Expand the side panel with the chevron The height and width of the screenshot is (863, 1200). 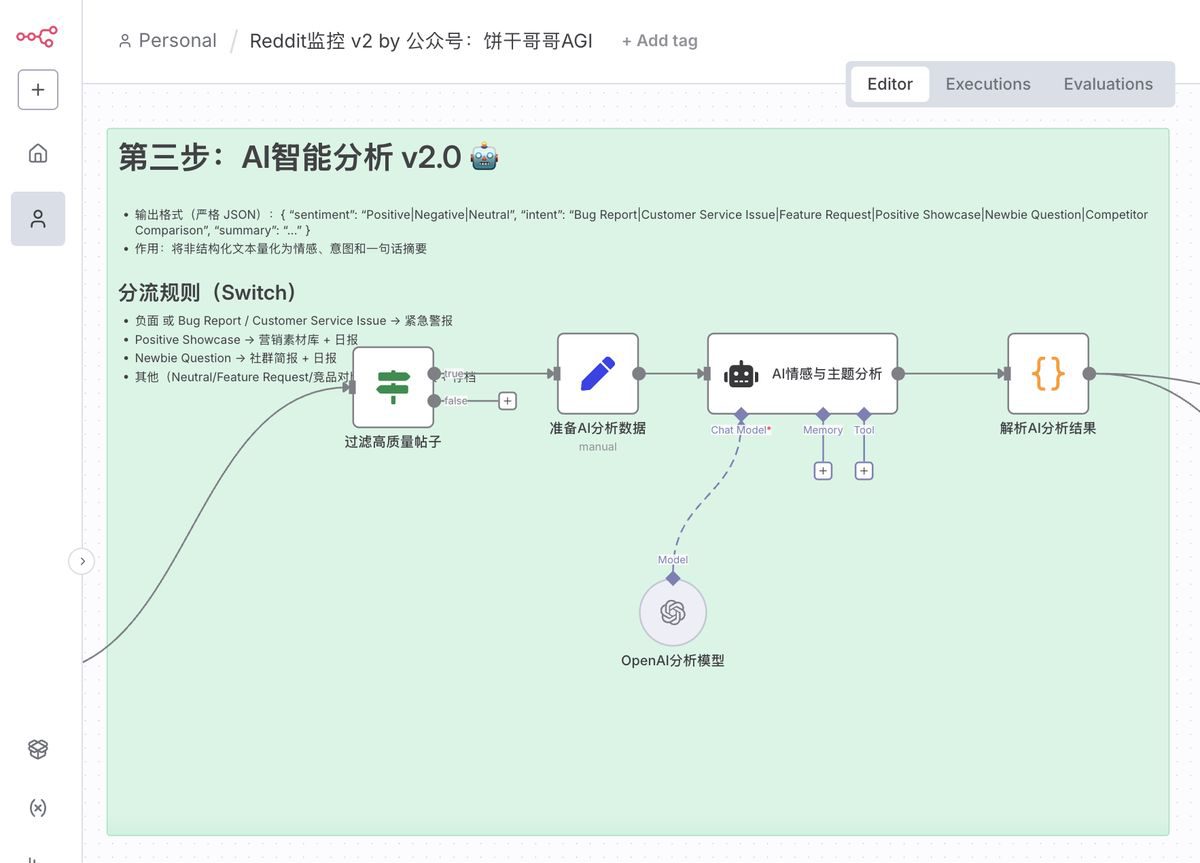pos(82,561)
